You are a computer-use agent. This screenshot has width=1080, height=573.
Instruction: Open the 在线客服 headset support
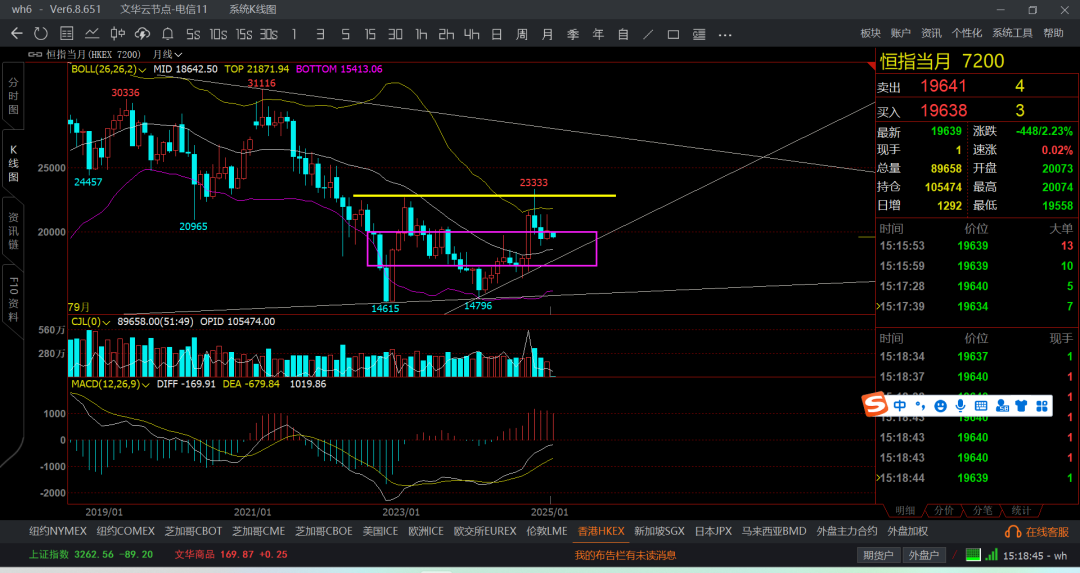coord(1037,532)
